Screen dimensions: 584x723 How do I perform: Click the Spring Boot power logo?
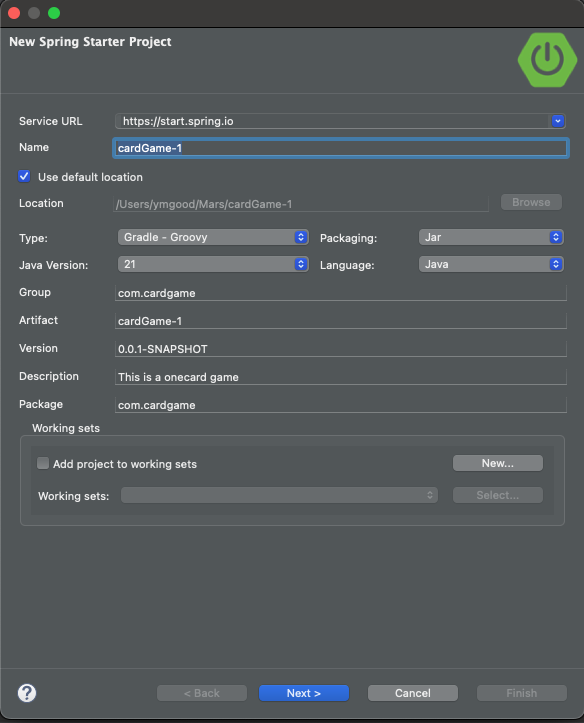click(547, 59)
